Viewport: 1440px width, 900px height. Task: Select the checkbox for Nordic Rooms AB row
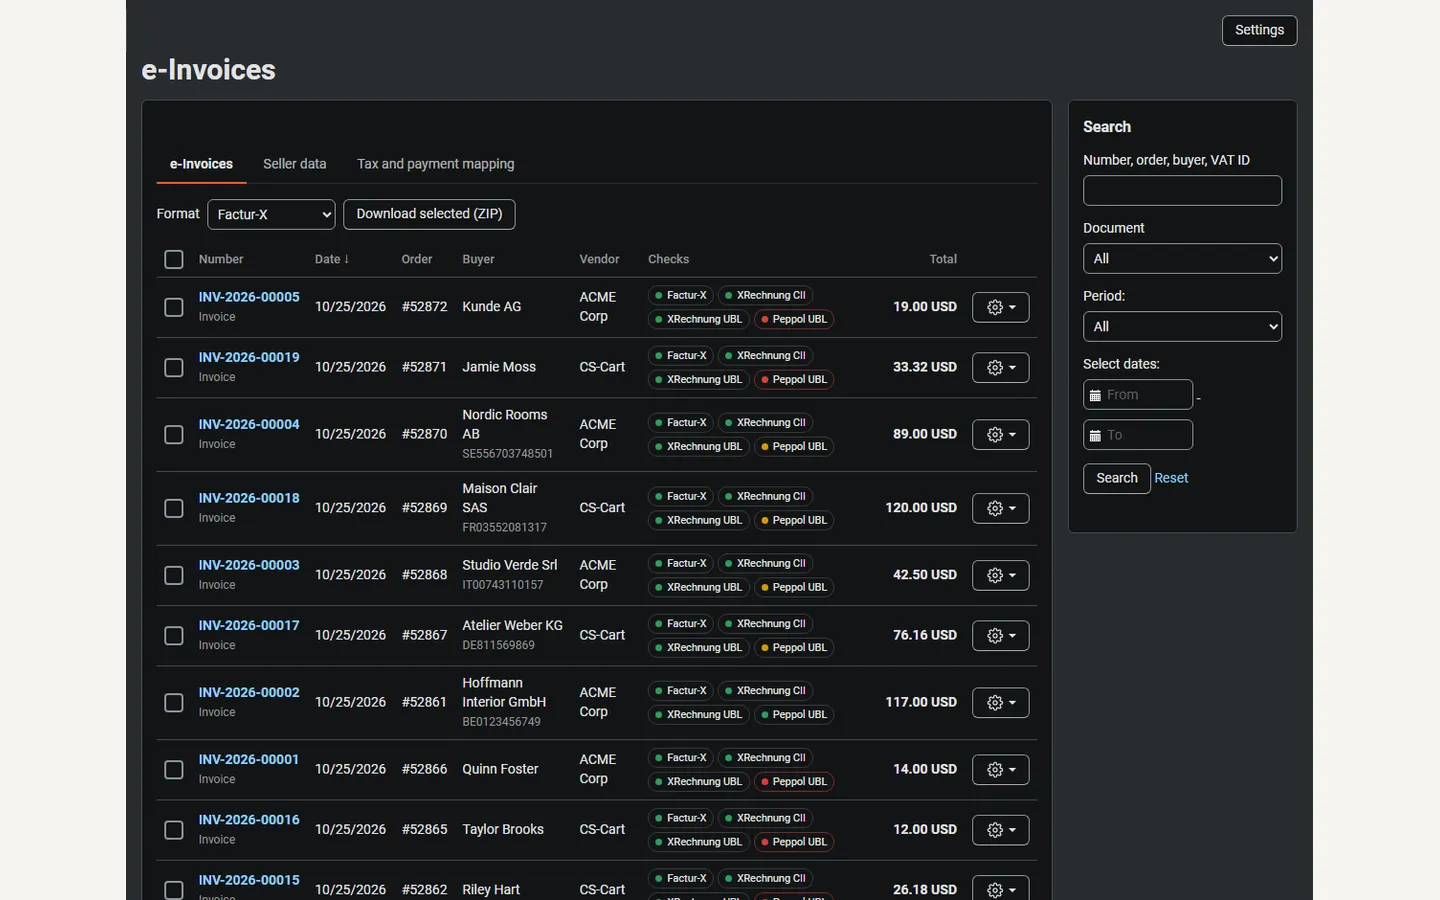click(174, 434)
